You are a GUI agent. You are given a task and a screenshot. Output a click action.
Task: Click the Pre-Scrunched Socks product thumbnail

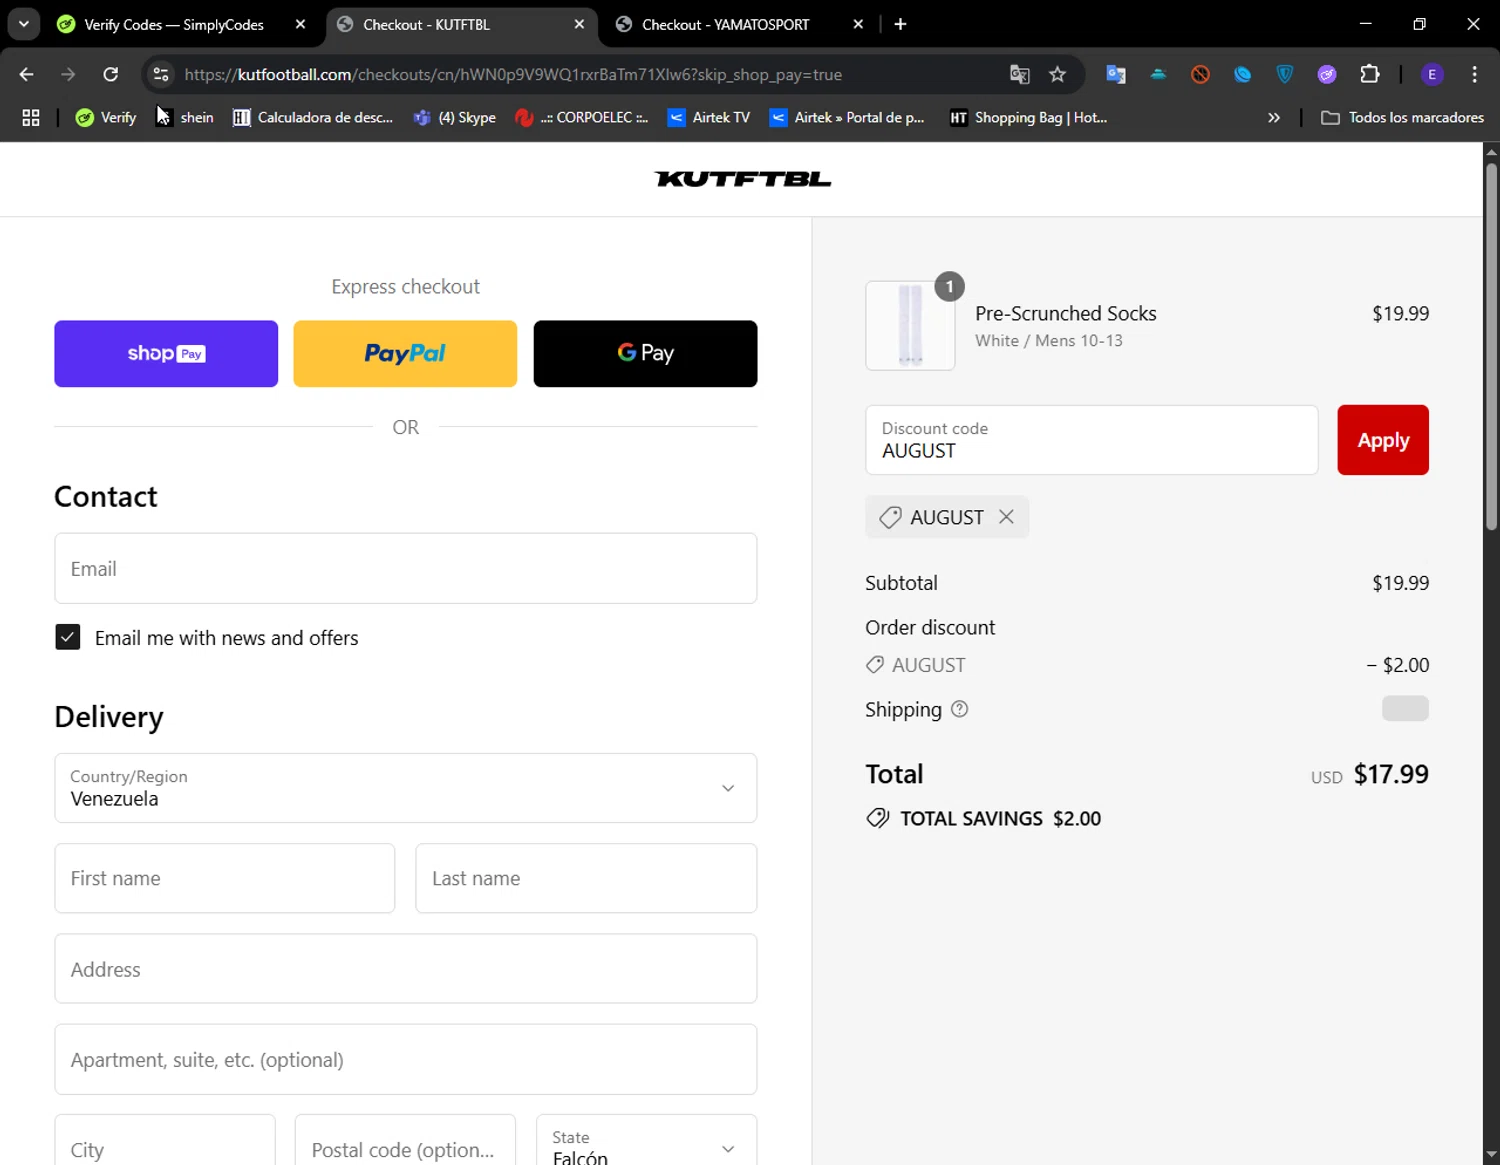coord(910,326)
